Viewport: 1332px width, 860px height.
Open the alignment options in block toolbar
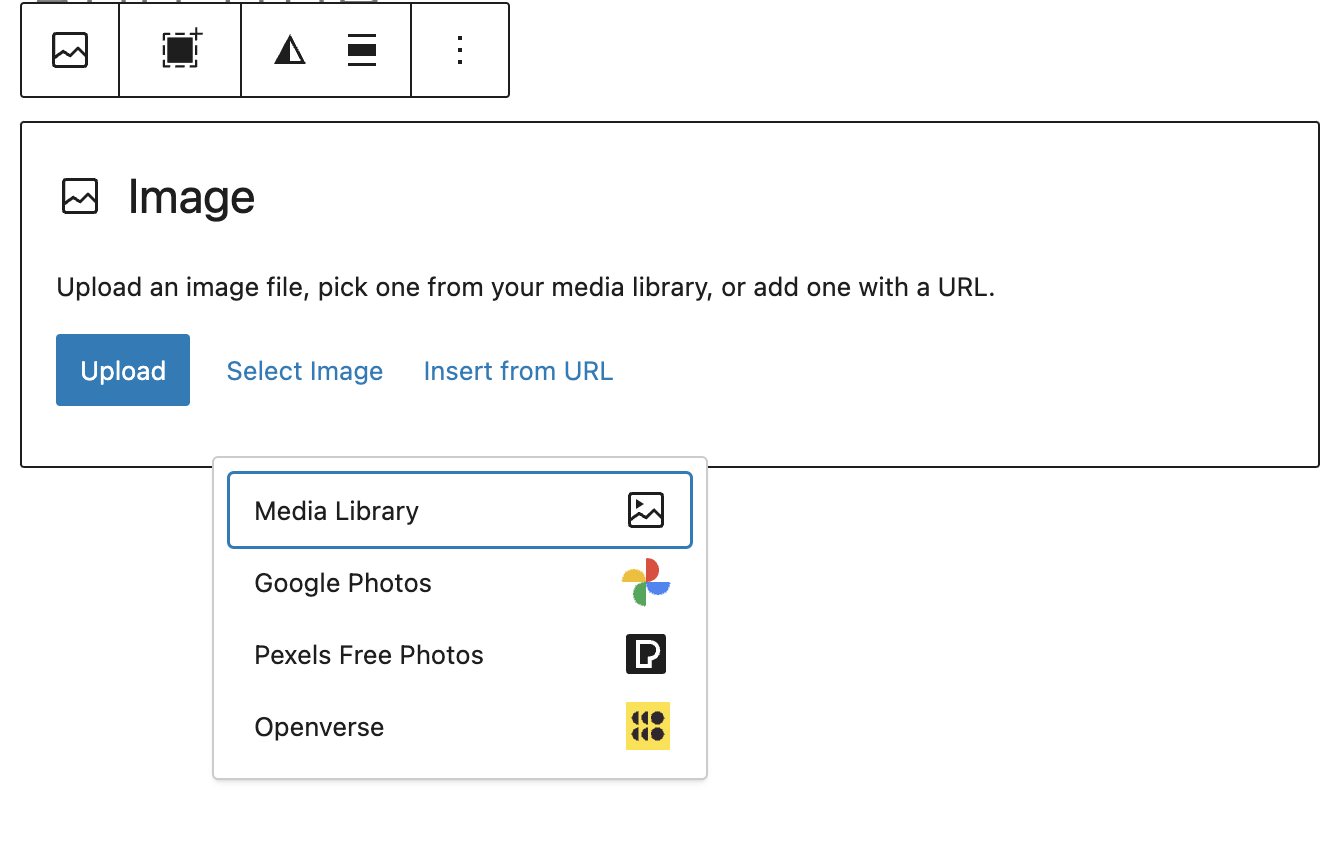pos(362,50)
